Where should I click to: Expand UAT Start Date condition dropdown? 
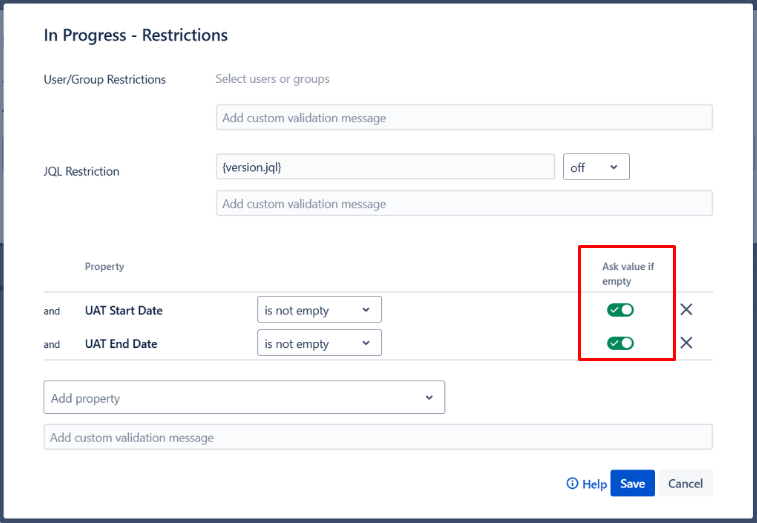click(x=319, y=310)
